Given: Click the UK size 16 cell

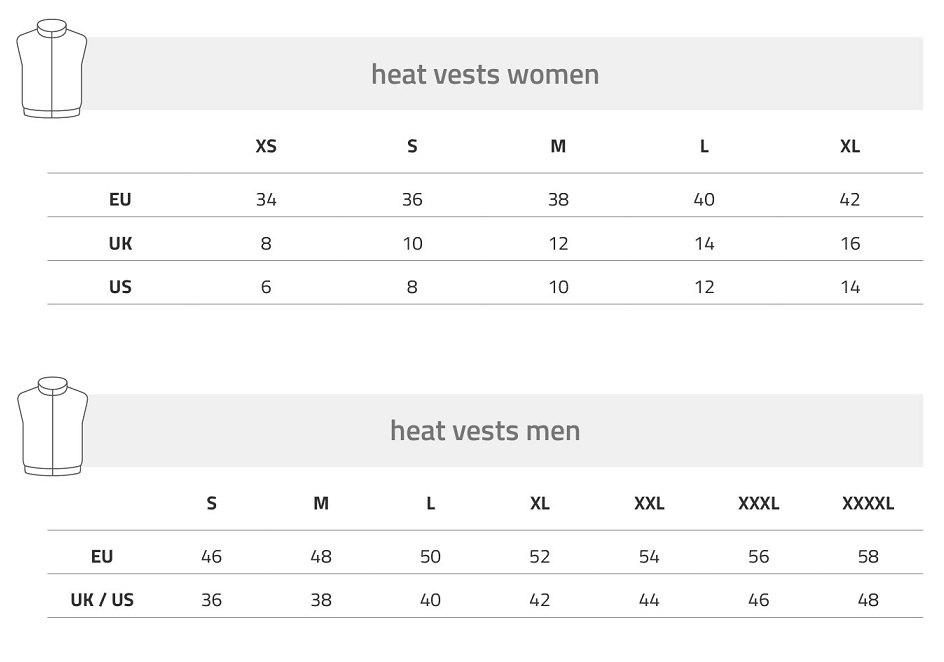Looking at the screenshot, I should 850,244.
